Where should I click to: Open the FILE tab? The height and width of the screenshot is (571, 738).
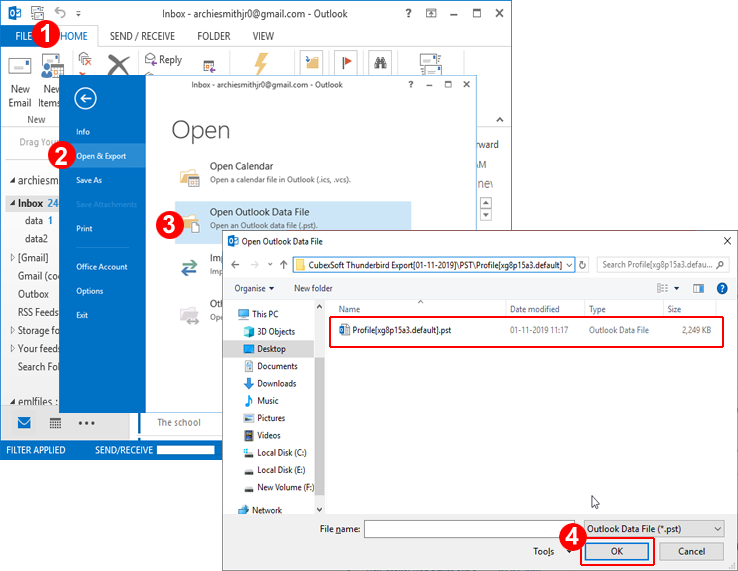point(23,36)
